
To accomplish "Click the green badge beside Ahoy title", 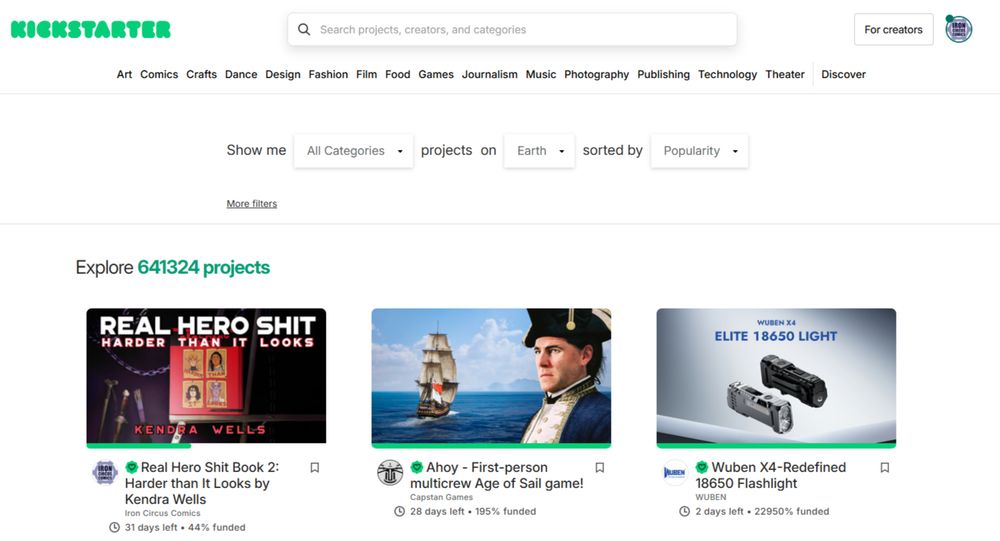I will [417, 467].
